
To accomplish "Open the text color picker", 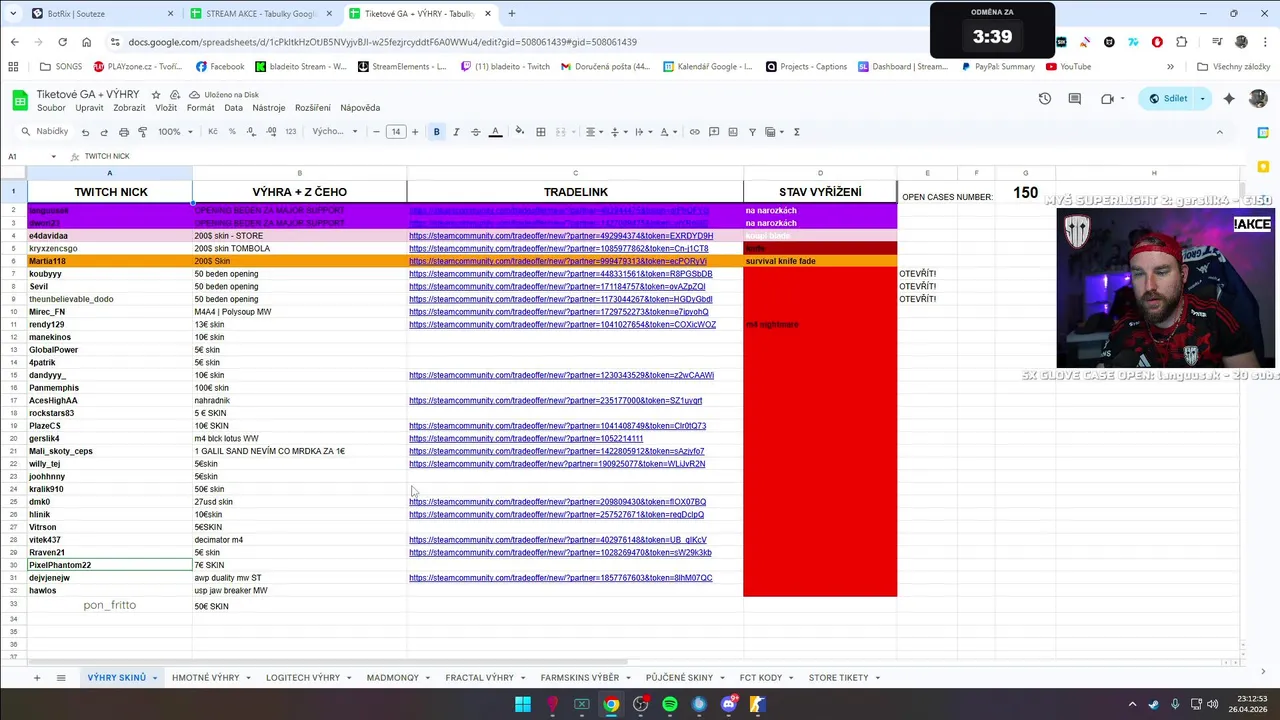I will point(495,132).
